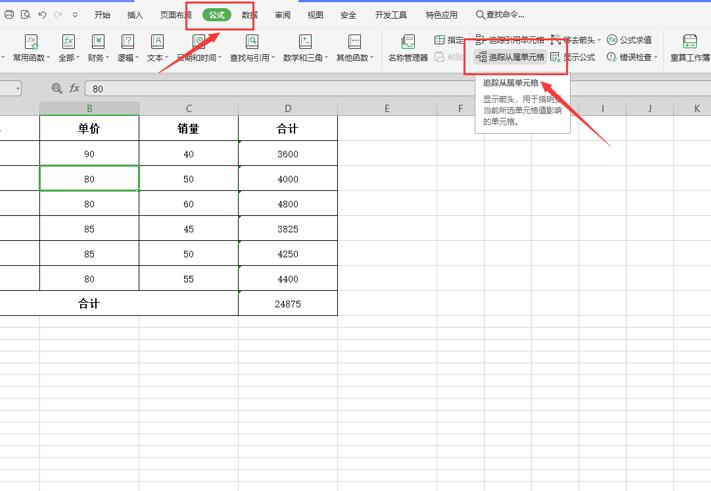Image resolution: width=711 pixels, height=491 pixels.
Task: Expand the 文本 dropdown arrow
Action: (166, 58)
